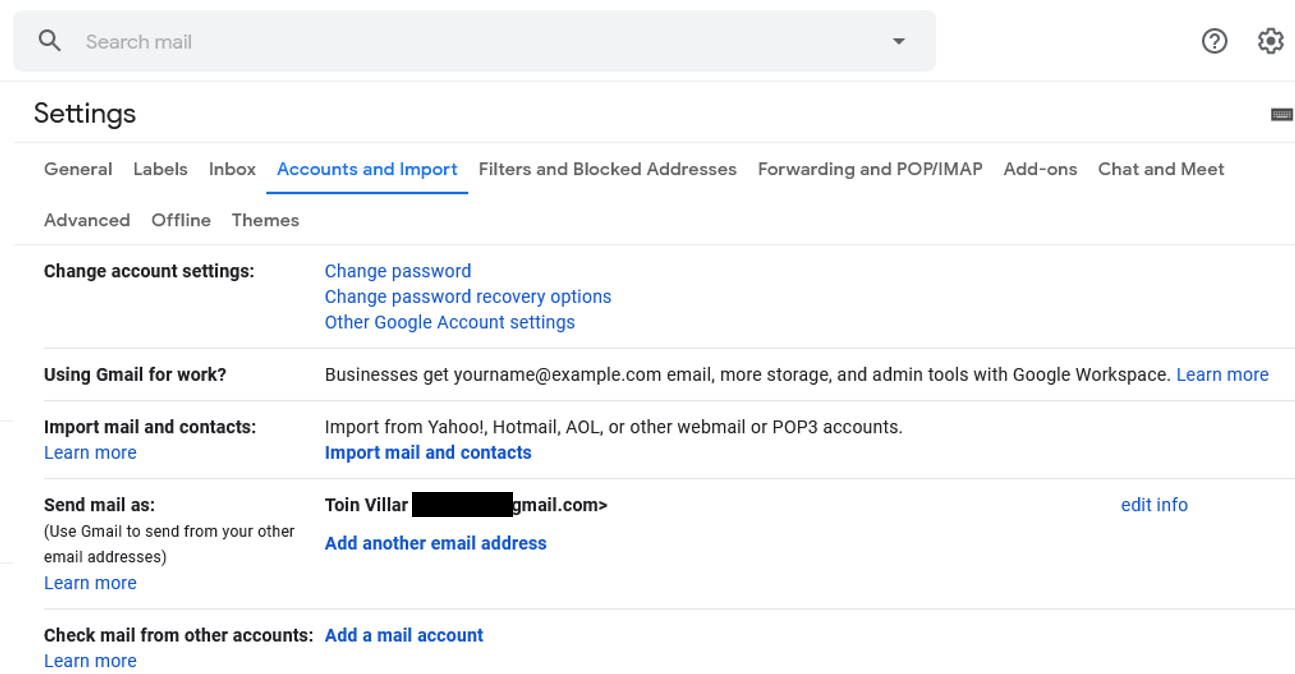Image resolution: width=1295 pixels, height=674 pixels.
Task: Open the Help icon
Action: [1214, 40]
